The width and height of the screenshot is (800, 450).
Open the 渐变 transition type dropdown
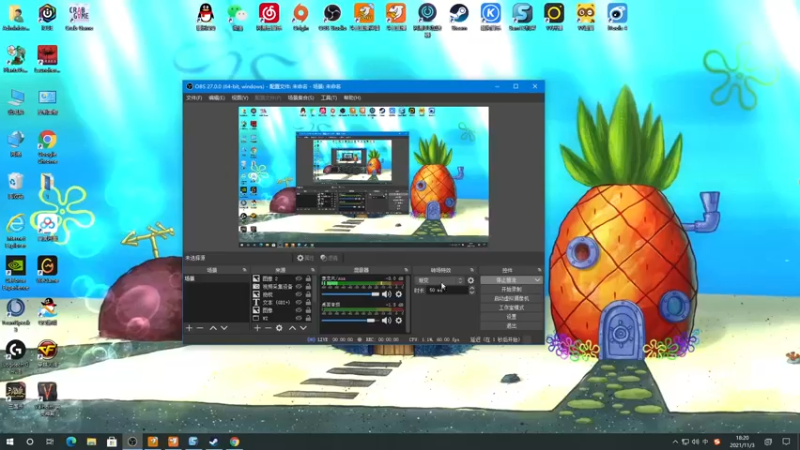coord(440,281)
